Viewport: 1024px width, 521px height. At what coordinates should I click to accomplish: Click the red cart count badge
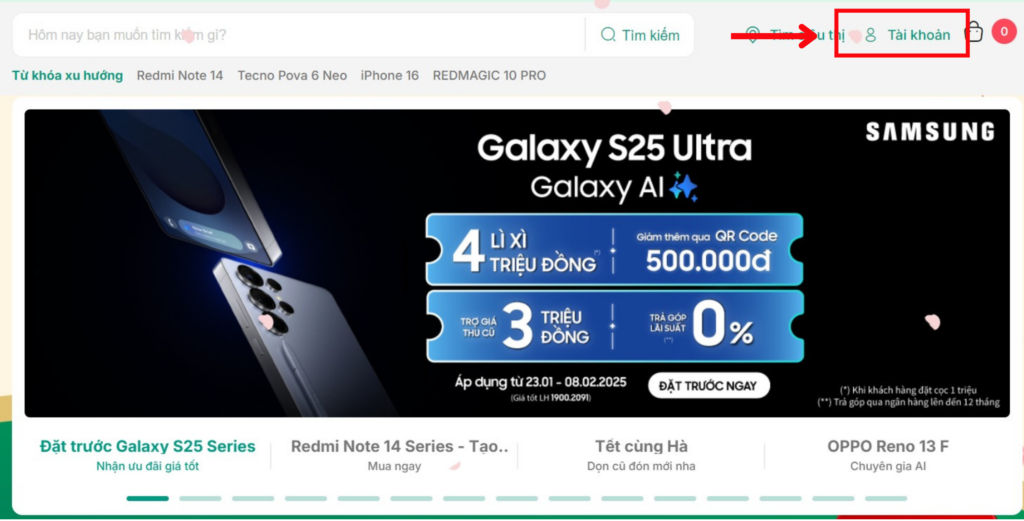(1004, 32)
